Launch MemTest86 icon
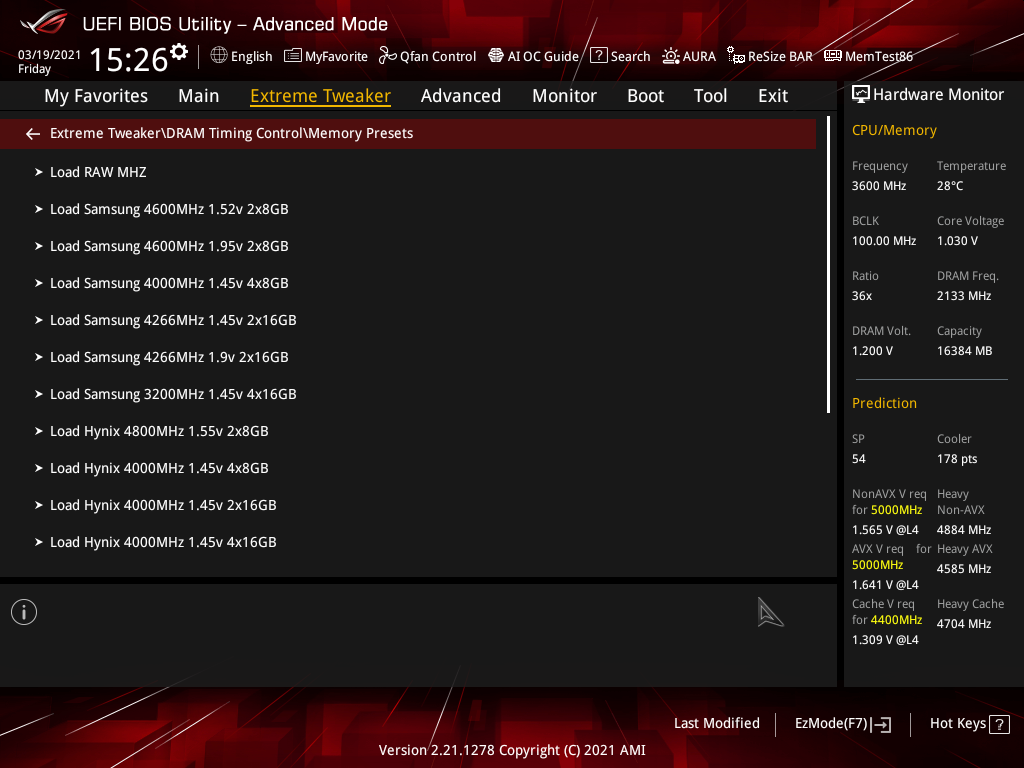 point(833,56)
